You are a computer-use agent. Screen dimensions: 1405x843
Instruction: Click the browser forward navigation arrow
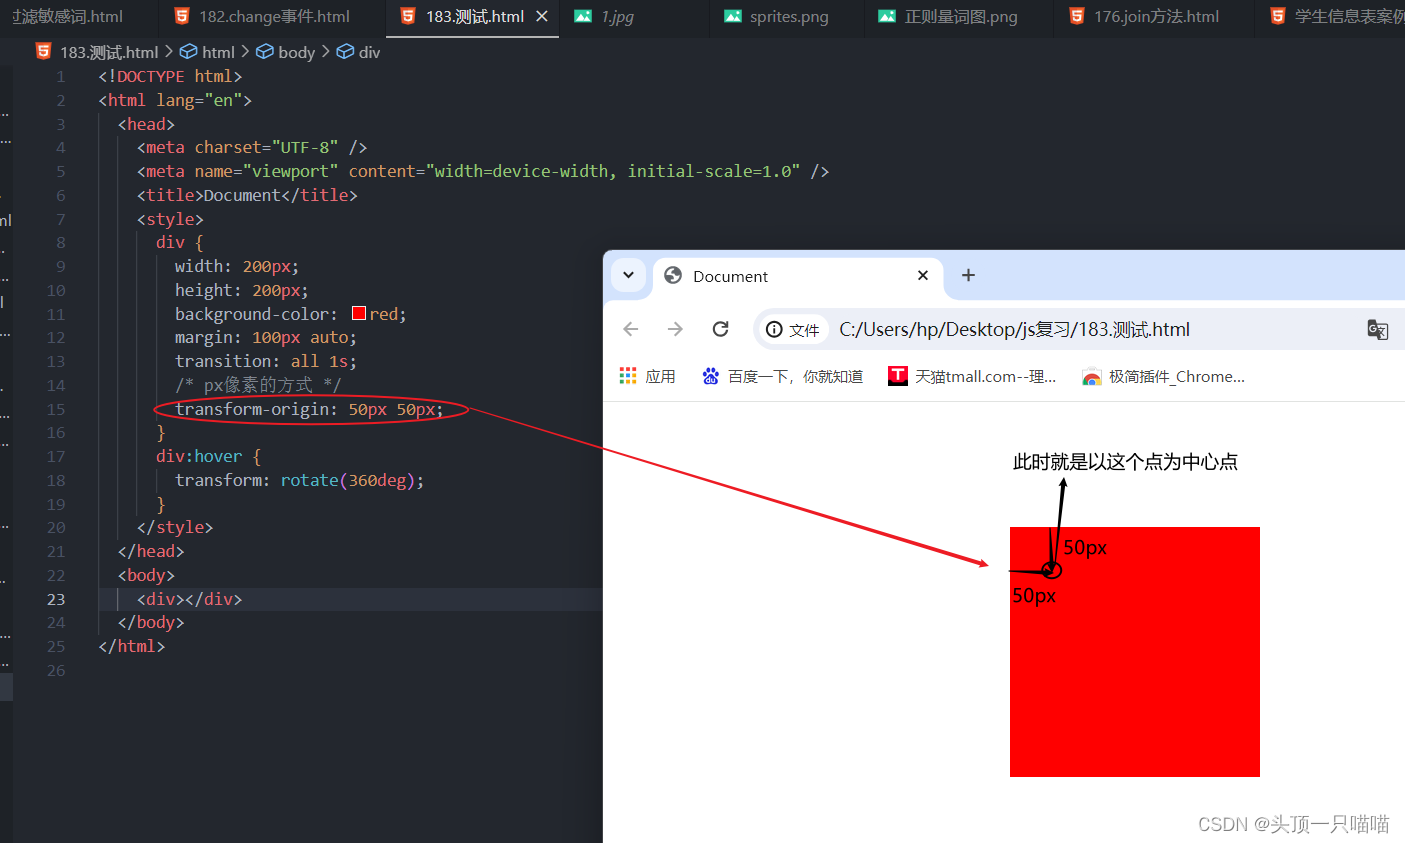676,328
